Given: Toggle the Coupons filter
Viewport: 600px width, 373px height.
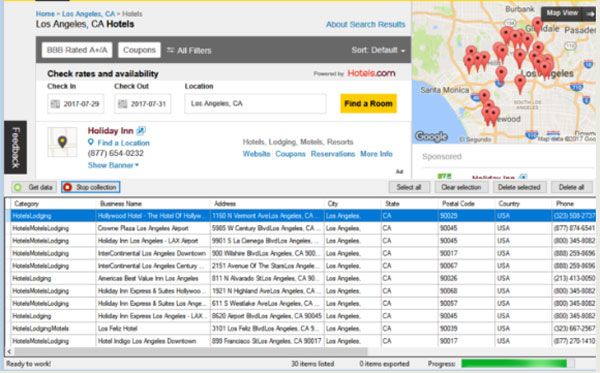Looking at the screenshot, I should [139, 50].
